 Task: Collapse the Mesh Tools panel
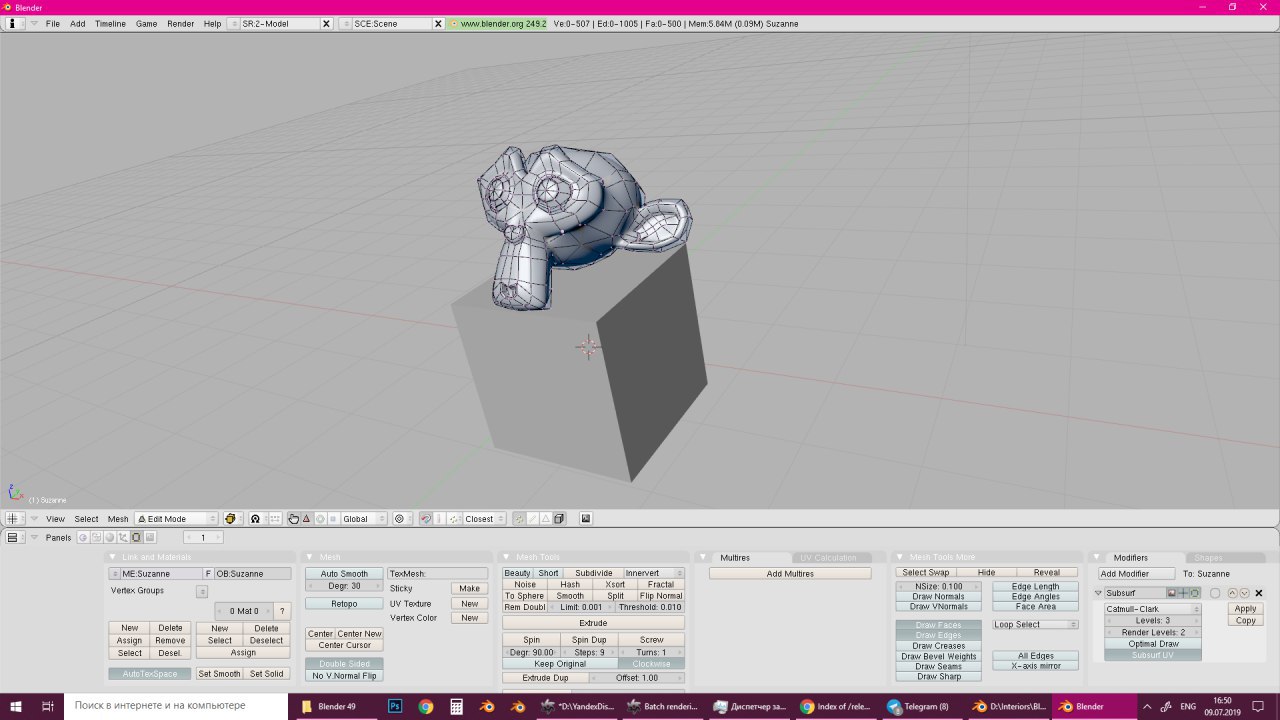click(505, 557)
